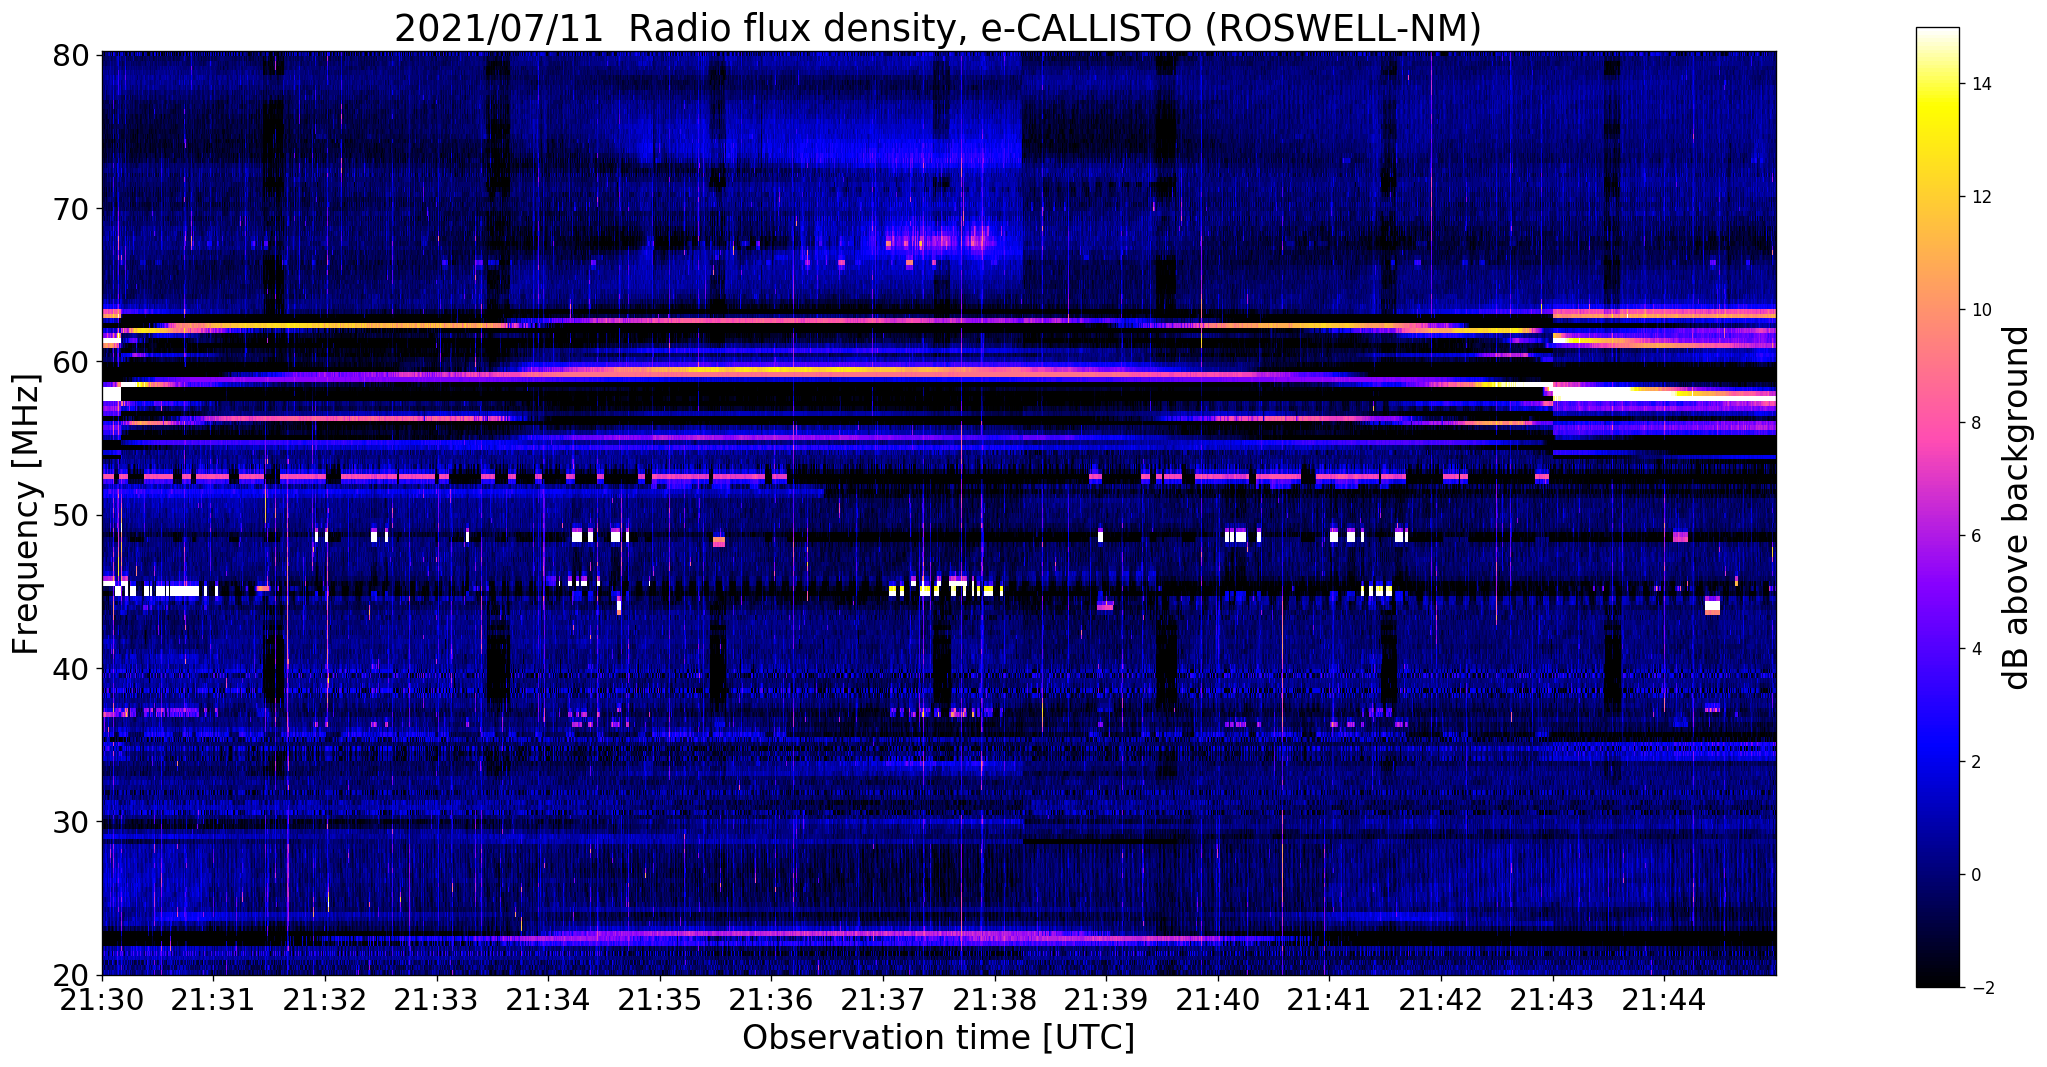Click the 20 MHz frequency tick label
Viewport: 2047px width, 1067px height.
[70, 975]
